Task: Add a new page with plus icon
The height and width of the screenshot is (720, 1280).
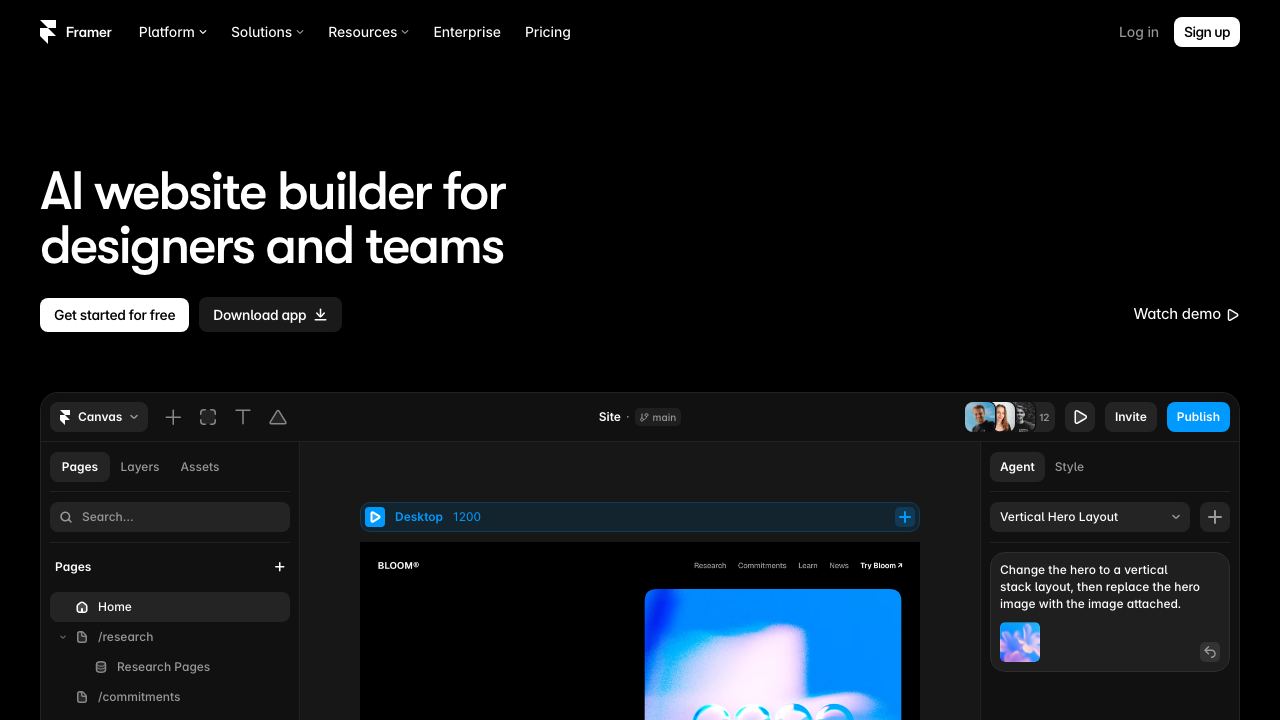Action: (280, 567)
